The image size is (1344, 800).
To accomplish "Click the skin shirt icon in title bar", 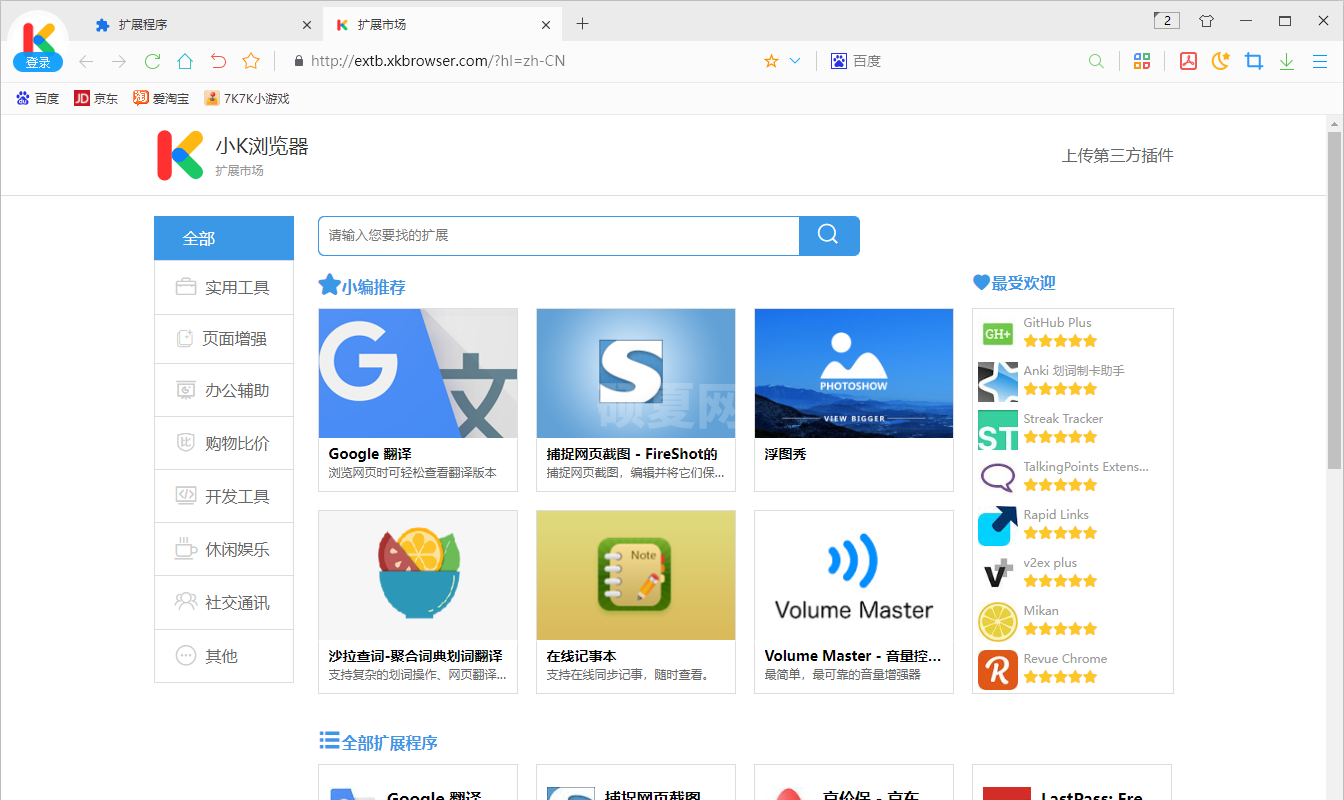I will (1206, 21).
